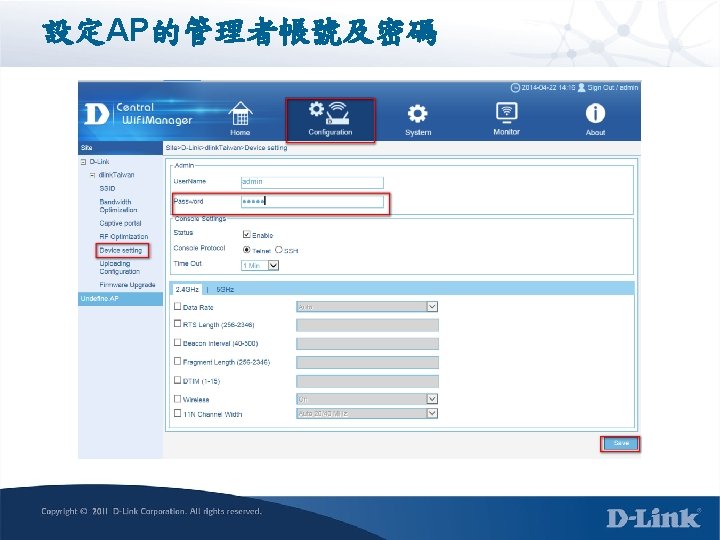
Task: Collapse the D-Link tree node
Action: coord(84,162)
